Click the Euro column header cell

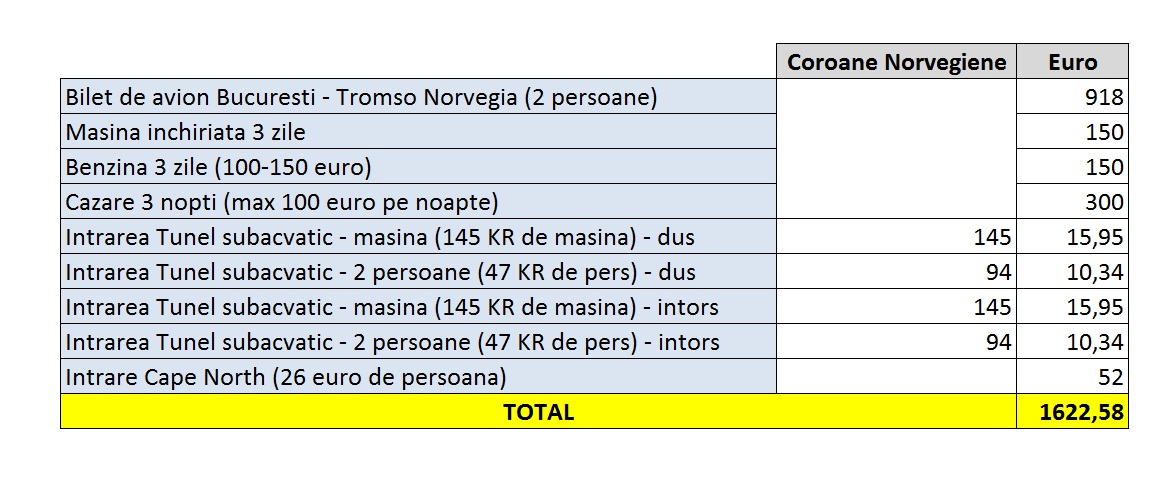pos(1072,62)
